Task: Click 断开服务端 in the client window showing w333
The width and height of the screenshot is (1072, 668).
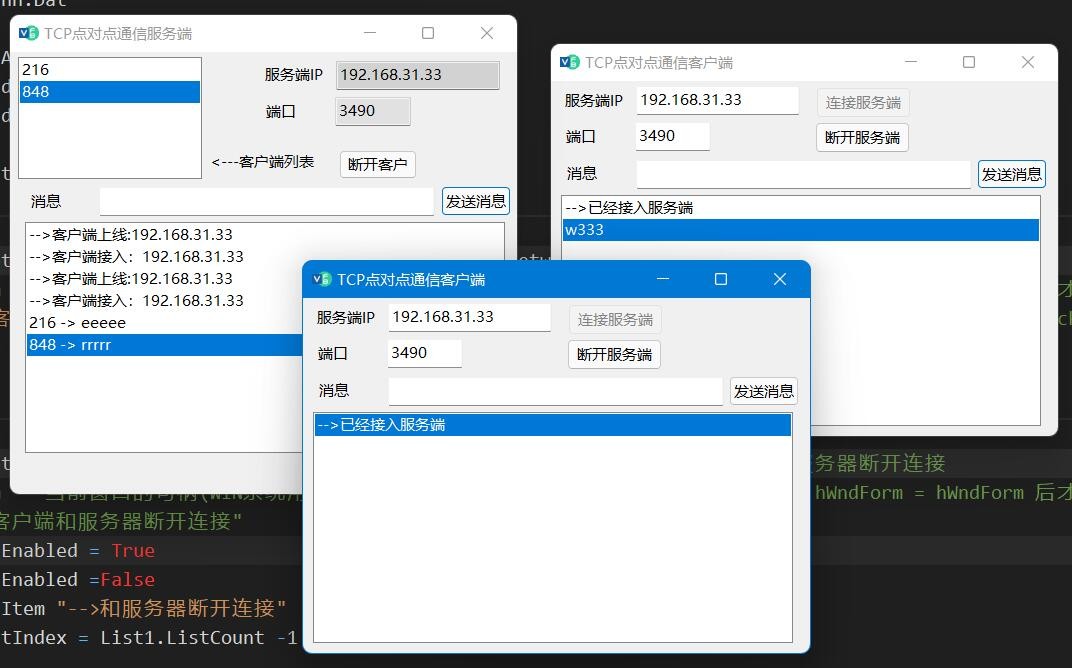Action: tap(862, 137)
